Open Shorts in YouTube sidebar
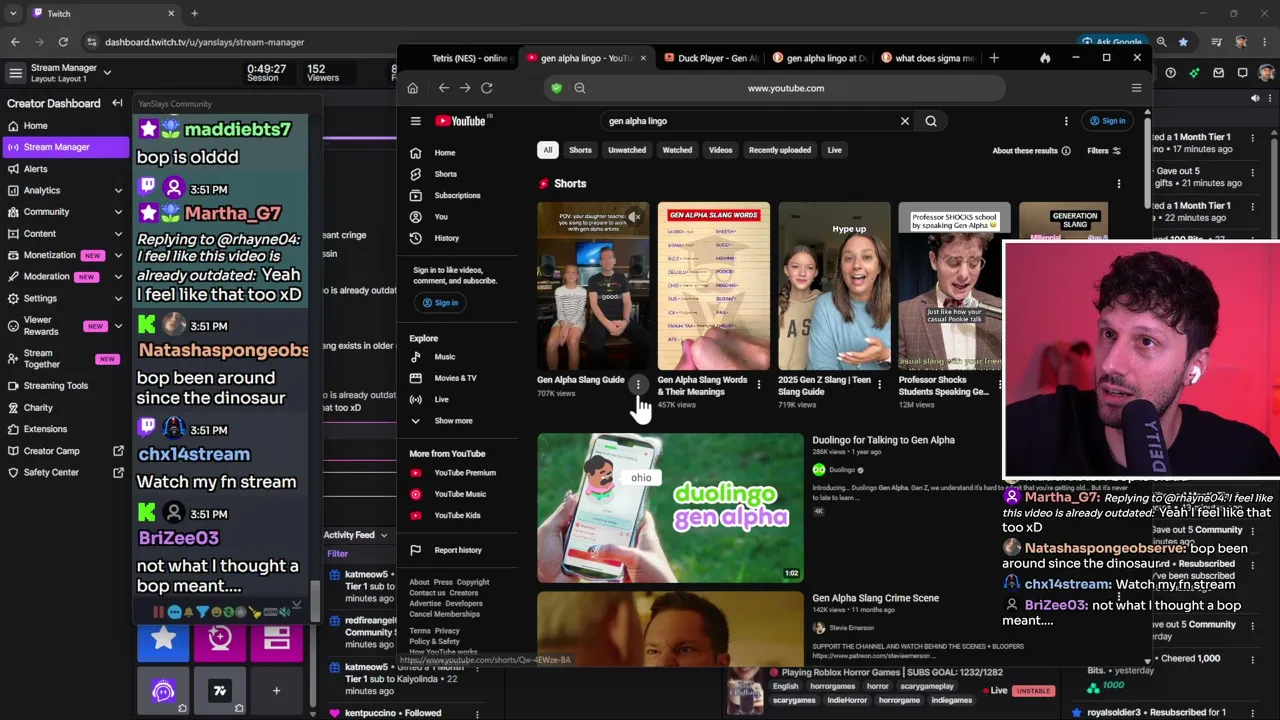Image resolution: width=1280 pixels, height=720 pixels. 446,174
